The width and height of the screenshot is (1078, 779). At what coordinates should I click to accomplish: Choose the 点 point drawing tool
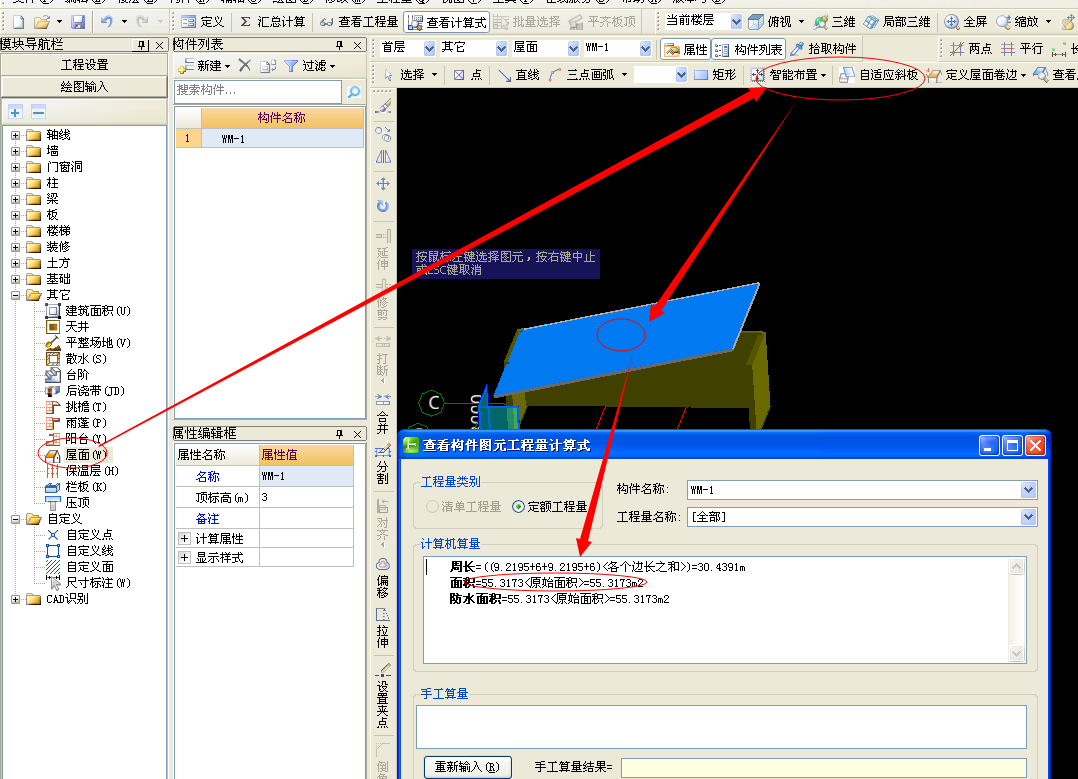click(x=468, y=75)
